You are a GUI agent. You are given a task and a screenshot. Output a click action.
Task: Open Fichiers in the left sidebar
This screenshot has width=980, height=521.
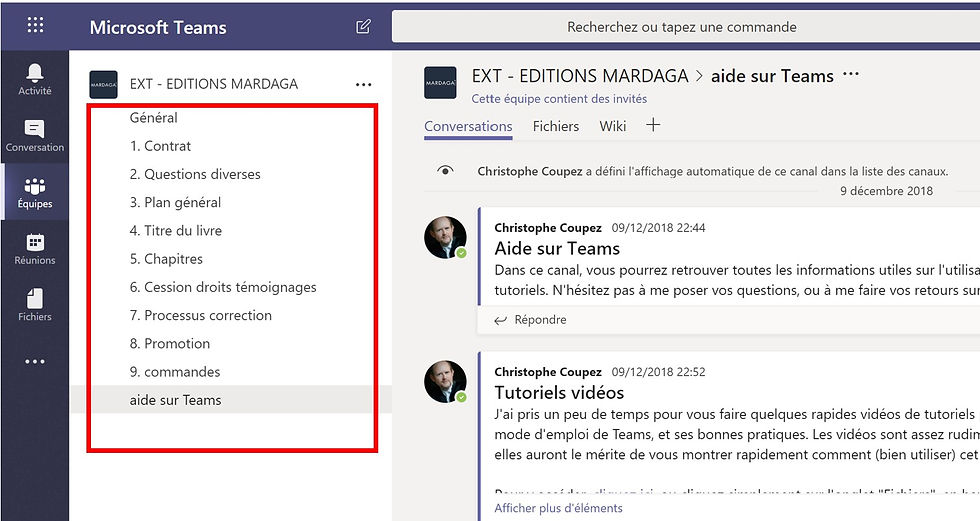(x=35, y=305)
